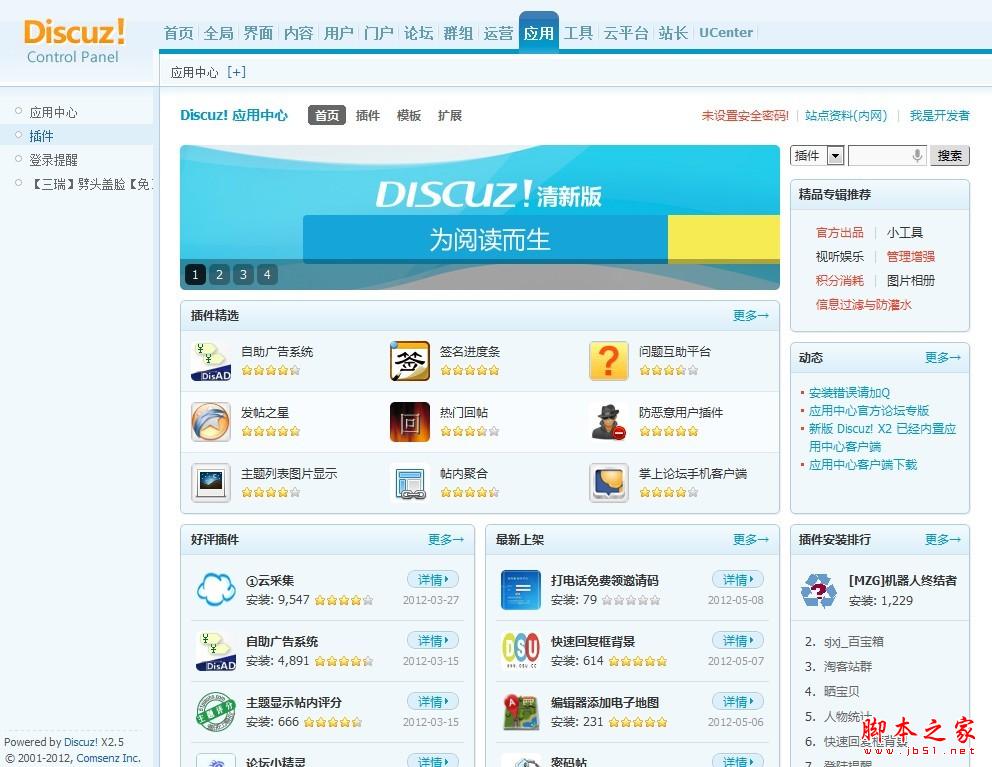992x767 pixels.
Task: Jump to carousel slide 4
Action: tap(267, 274)
